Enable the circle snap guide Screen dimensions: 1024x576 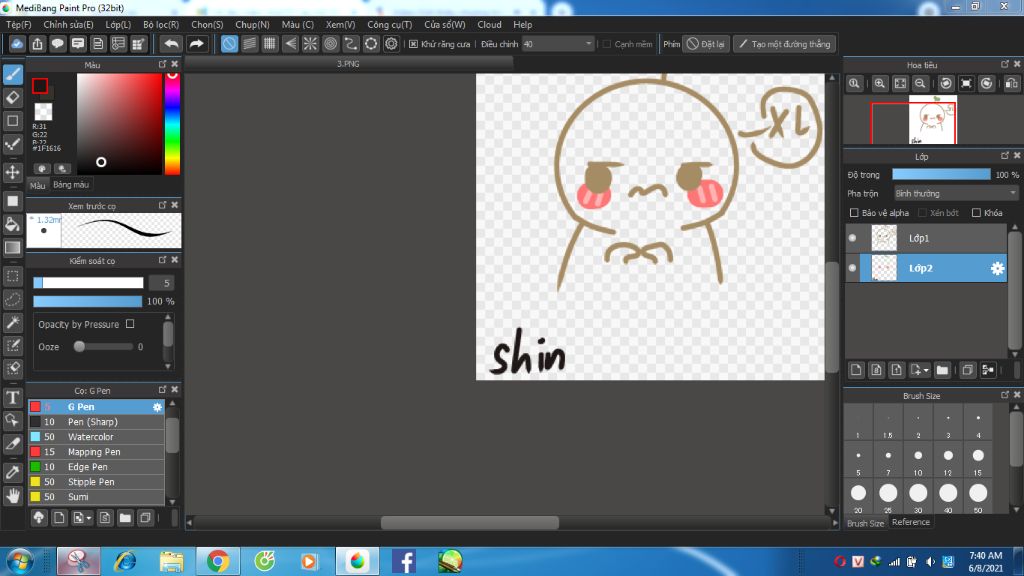coord(330,44)
